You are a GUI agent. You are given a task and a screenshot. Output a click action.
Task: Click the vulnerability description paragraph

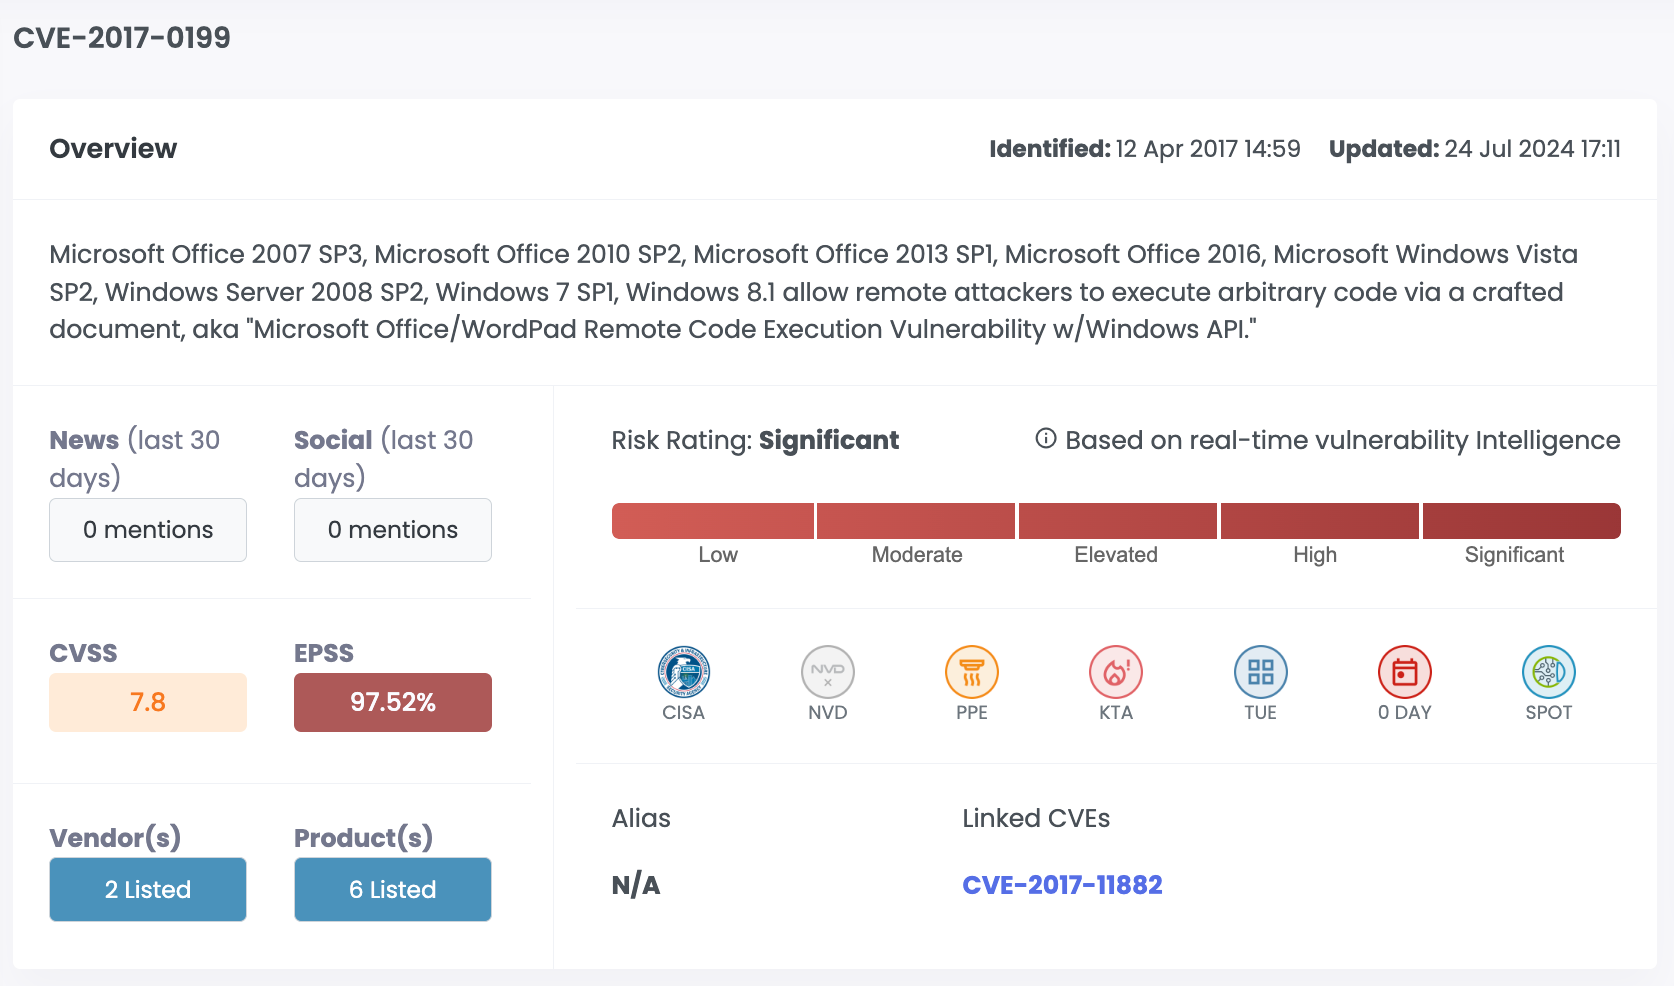coord(814,292)
